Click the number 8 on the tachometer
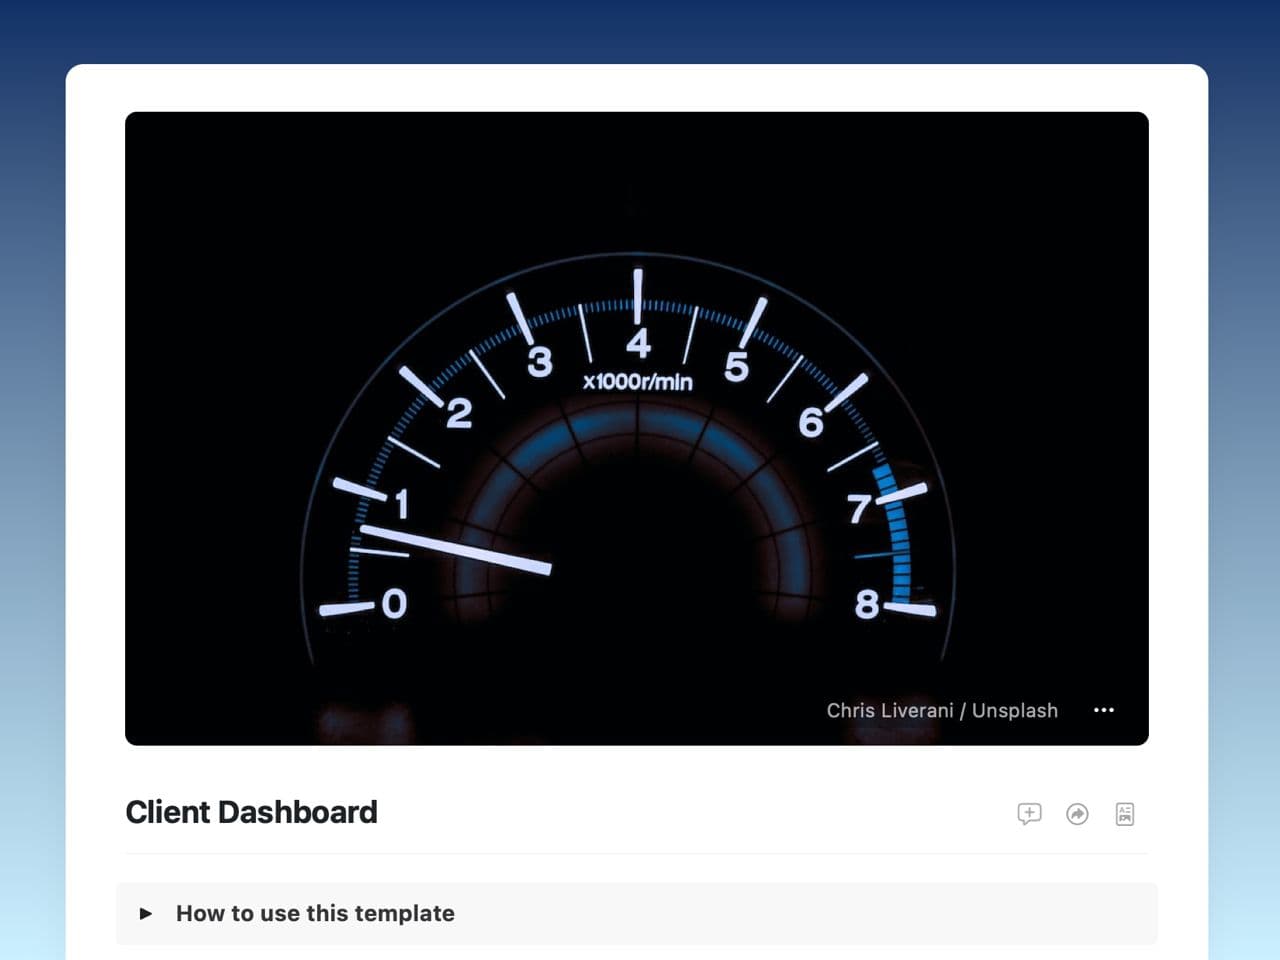The image size is (1280, 960). 866,603
